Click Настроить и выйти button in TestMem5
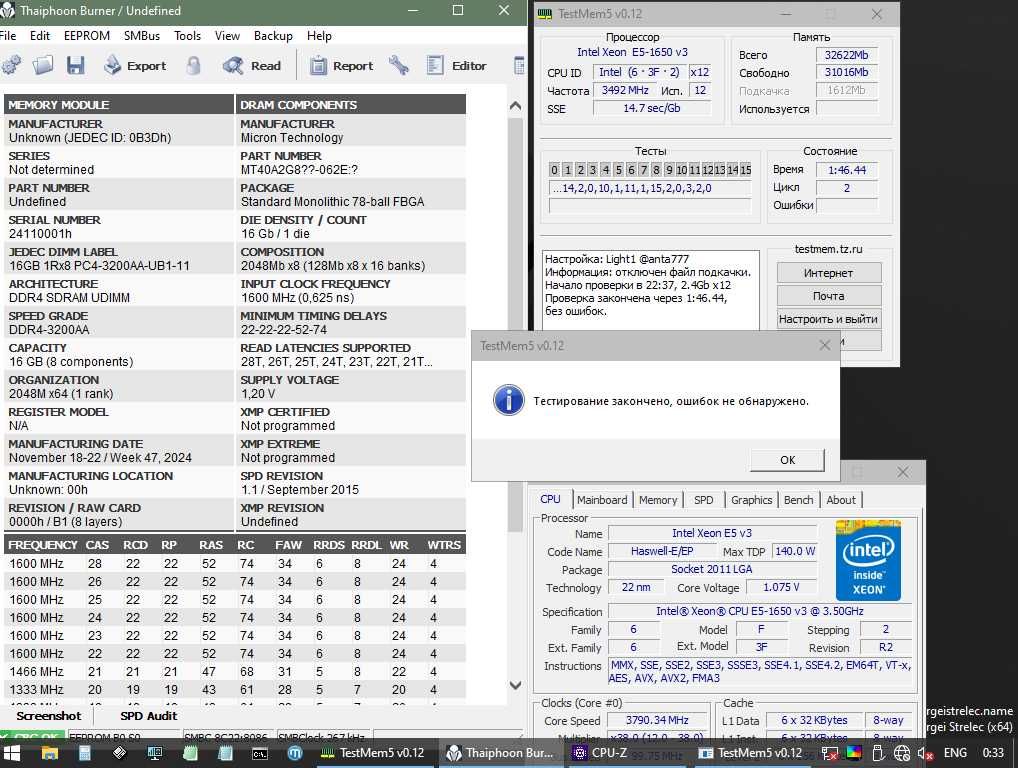 (829, 319)
